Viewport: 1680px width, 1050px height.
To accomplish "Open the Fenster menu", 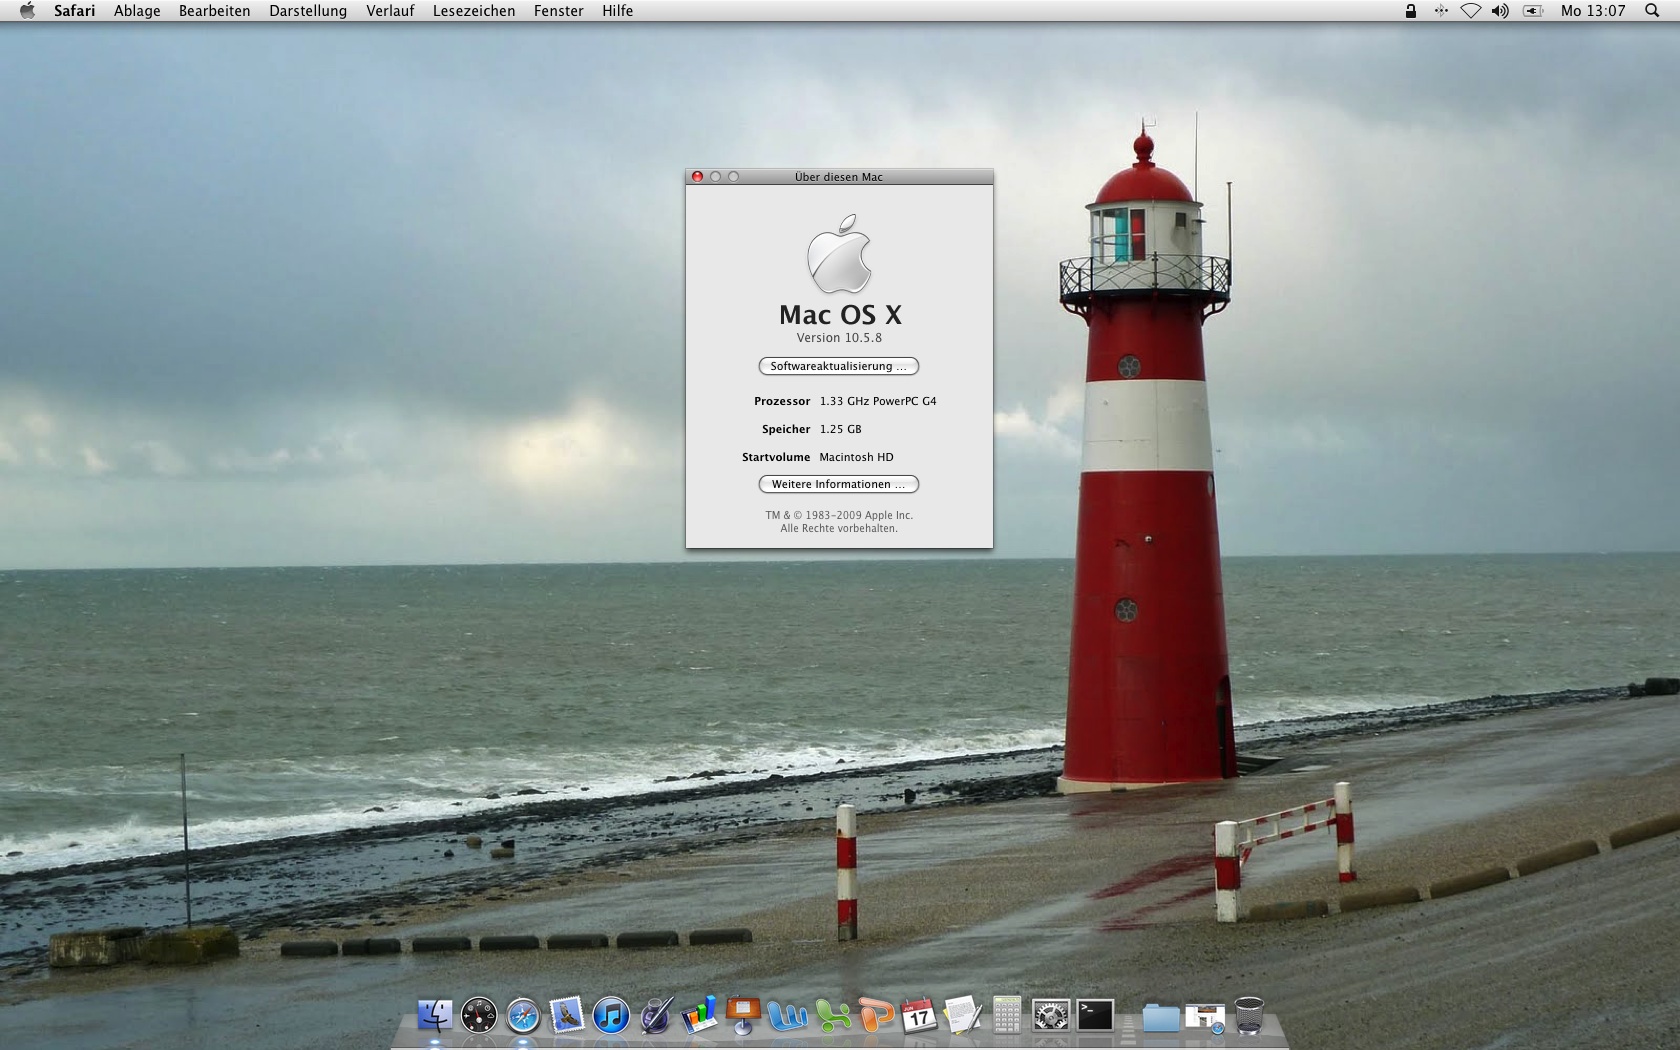I will click(x=559, y=11).
